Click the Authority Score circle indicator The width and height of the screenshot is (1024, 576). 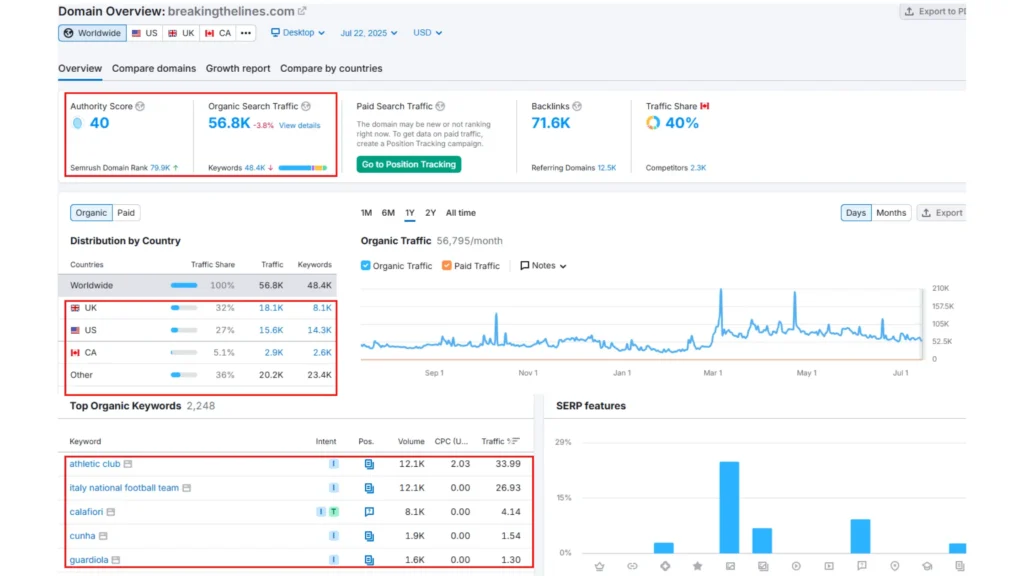point(78,123)
